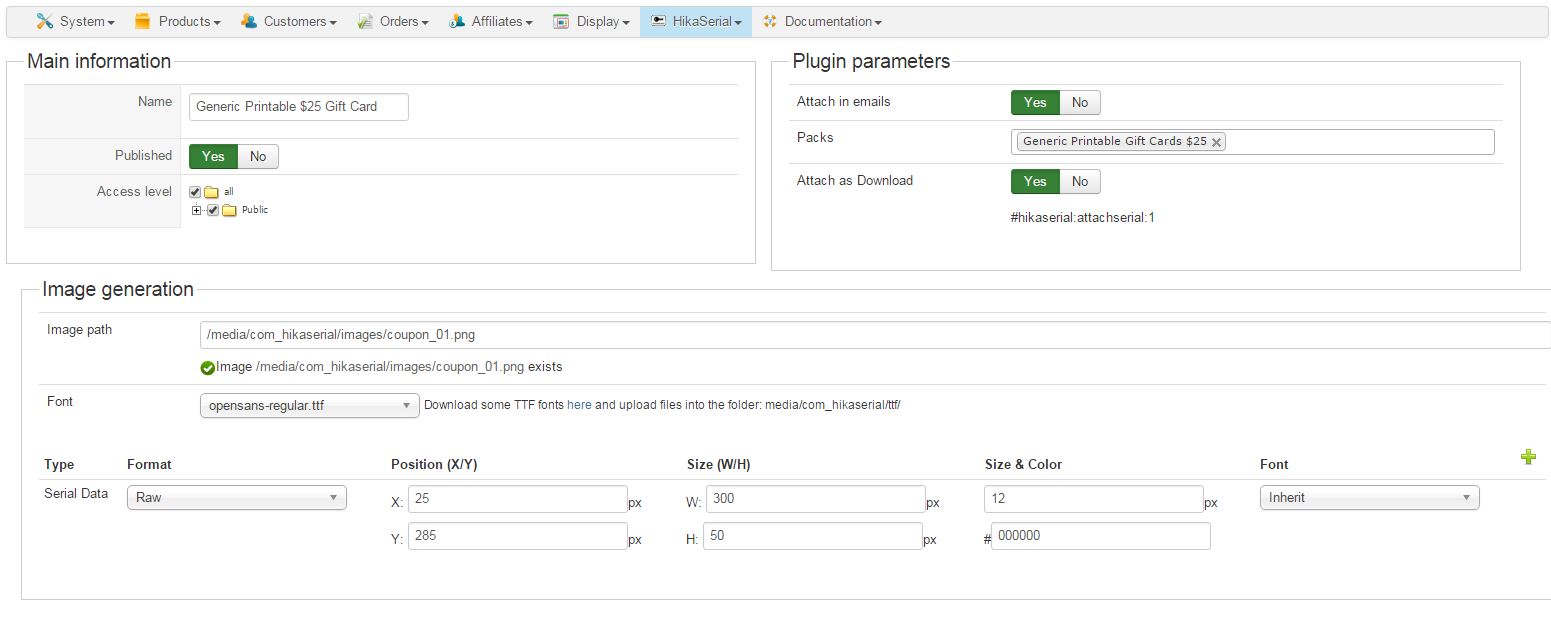Click the Image path input field
Screen dimensions: 1551x621
[x=870, y=335]
